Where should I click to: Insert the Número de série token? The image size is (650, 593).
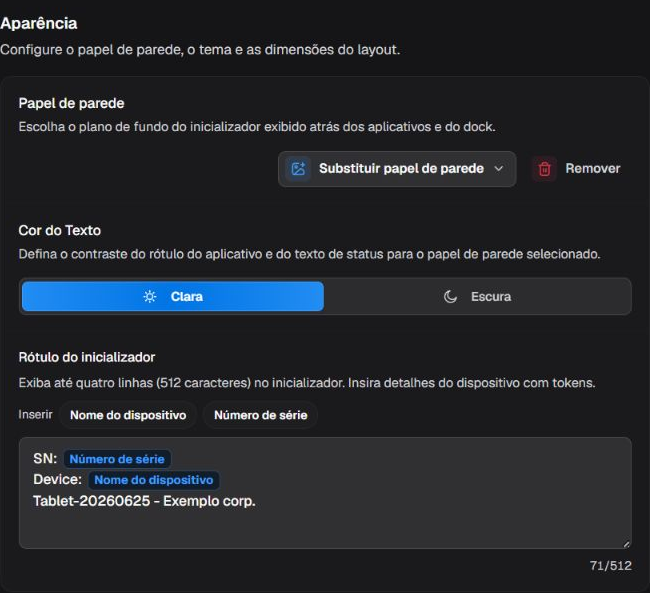[260, 415]
